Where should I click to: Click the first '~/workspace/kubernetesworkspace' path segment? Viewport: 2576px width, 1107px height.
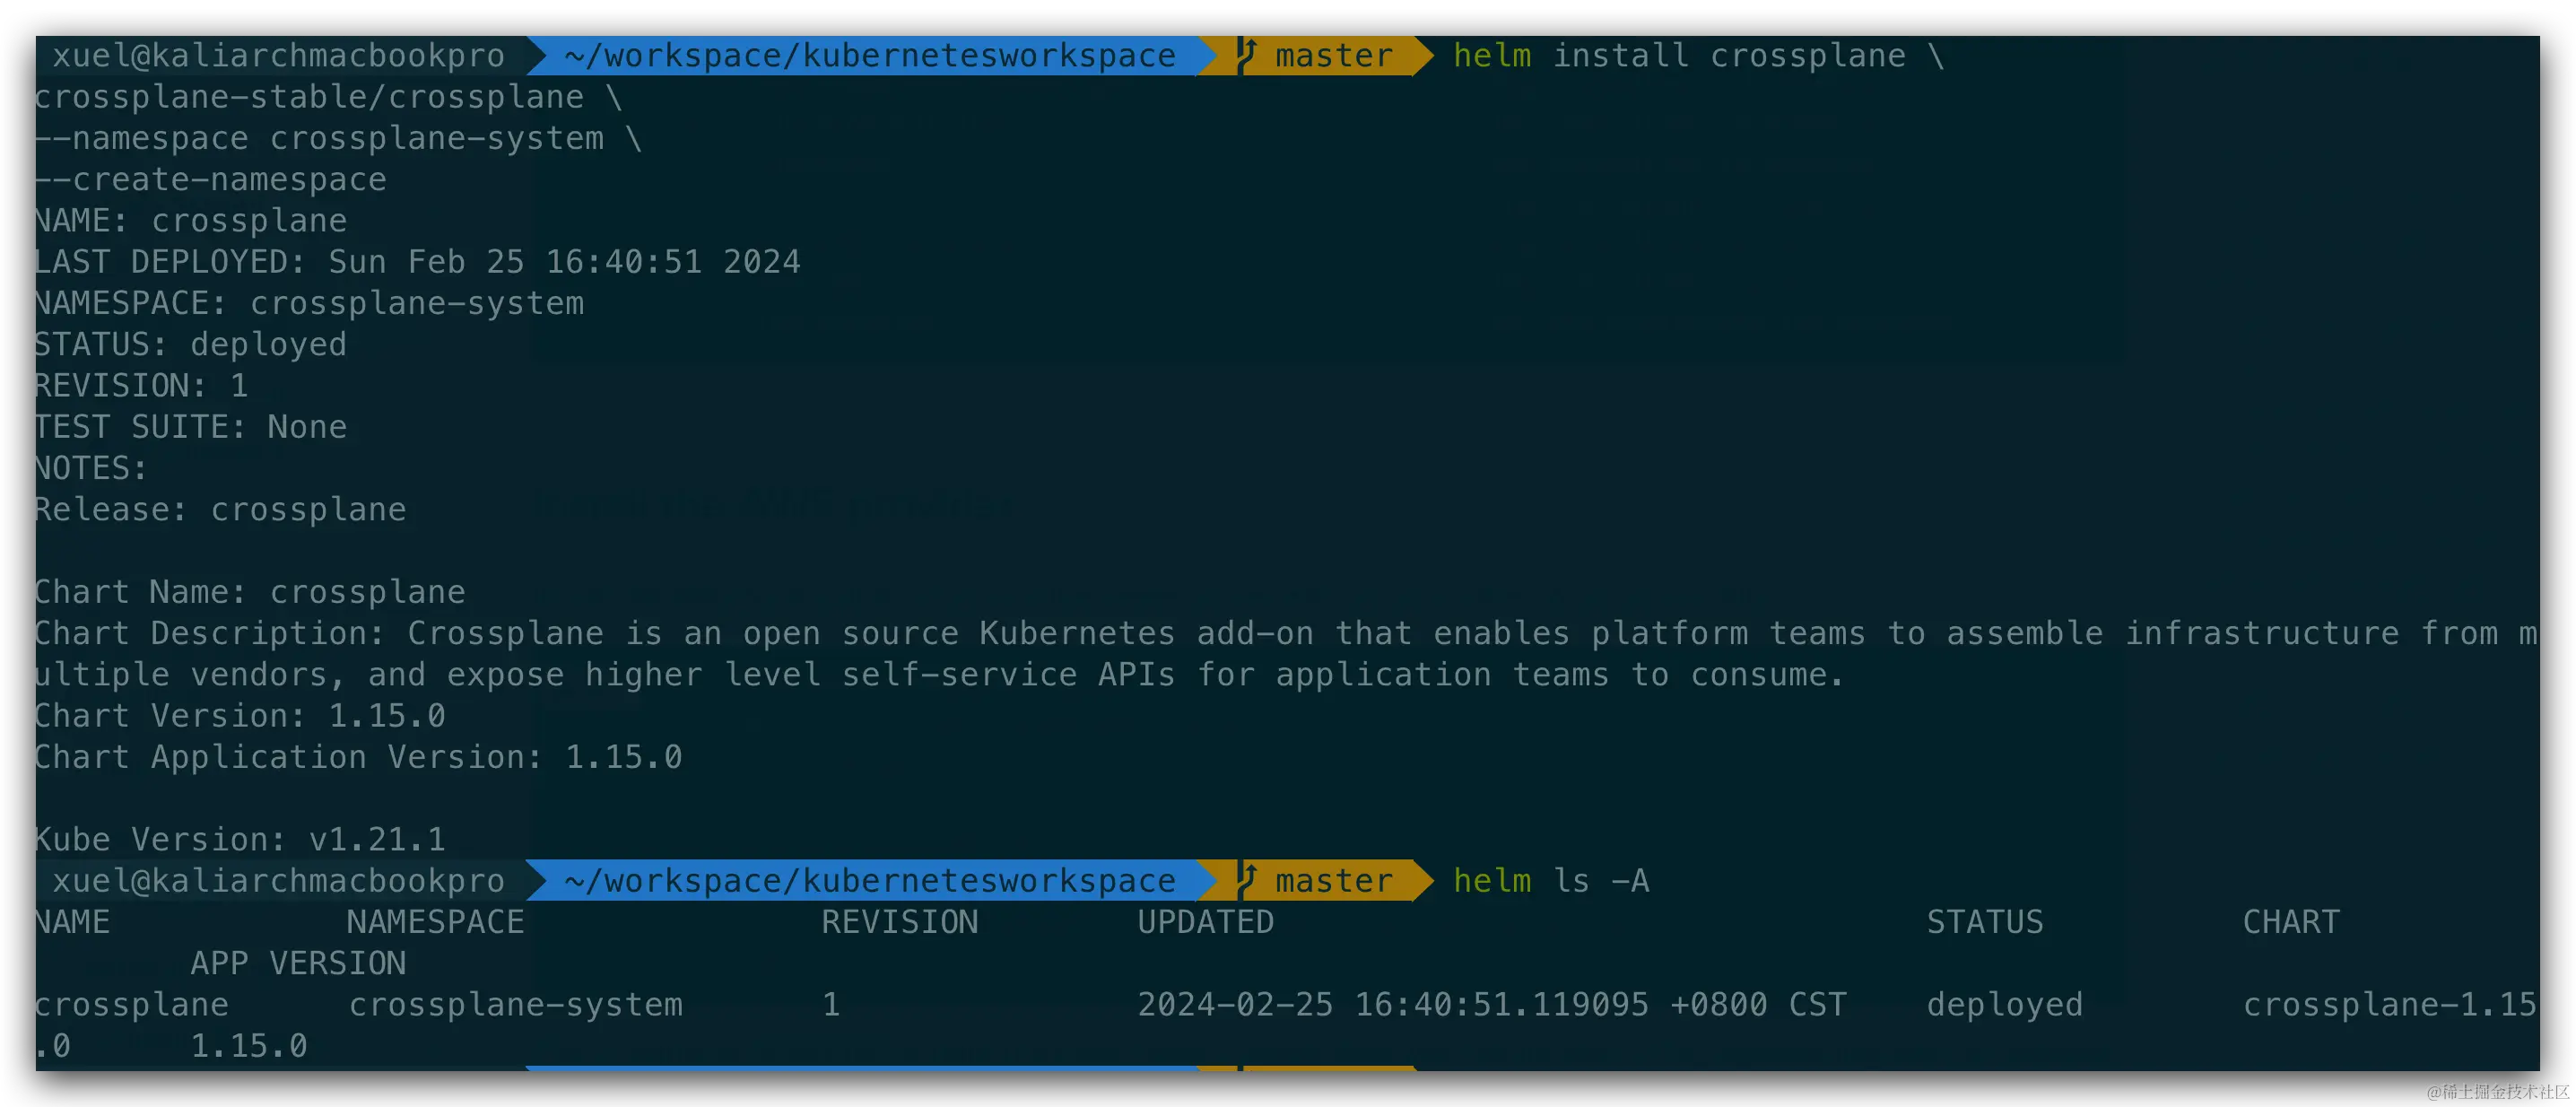click(x=870, y=55)
